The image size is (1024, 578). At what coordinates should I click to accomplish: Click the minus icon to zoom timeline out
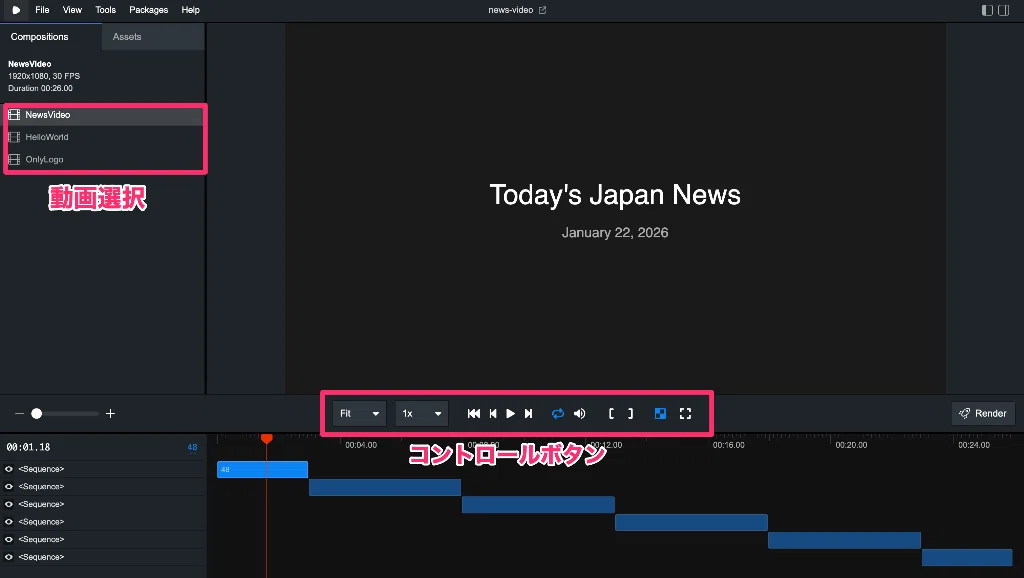(x=19, y=413)
